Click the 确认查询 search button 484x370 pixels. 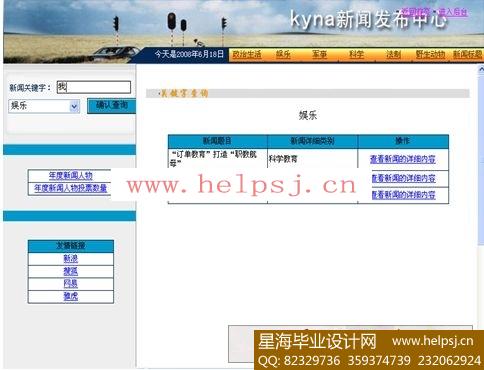click(111, 106)
